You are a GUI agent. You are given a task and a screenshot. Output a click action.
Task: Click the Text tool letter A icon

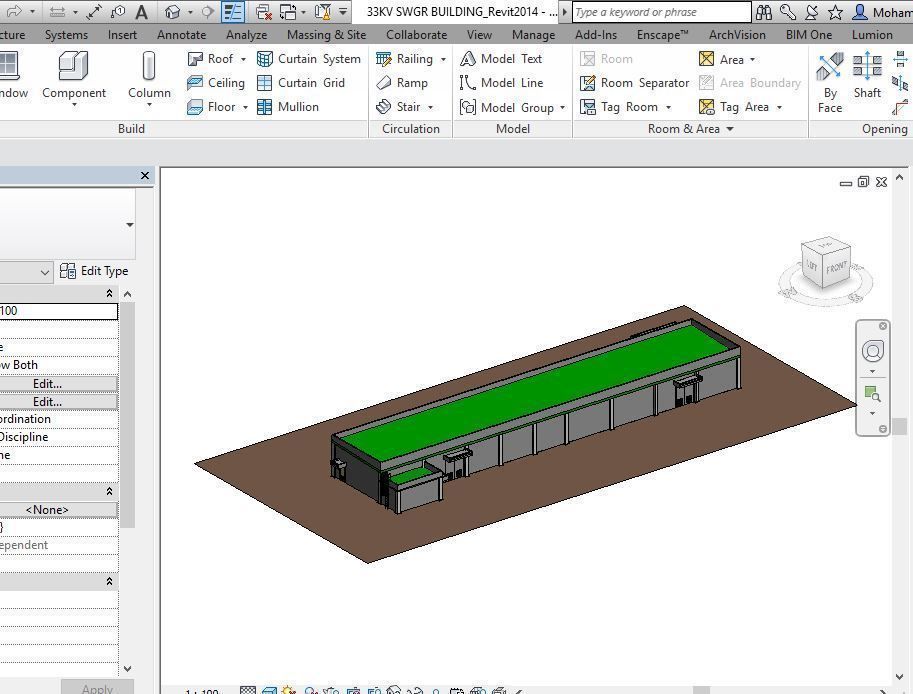point(141,11)
